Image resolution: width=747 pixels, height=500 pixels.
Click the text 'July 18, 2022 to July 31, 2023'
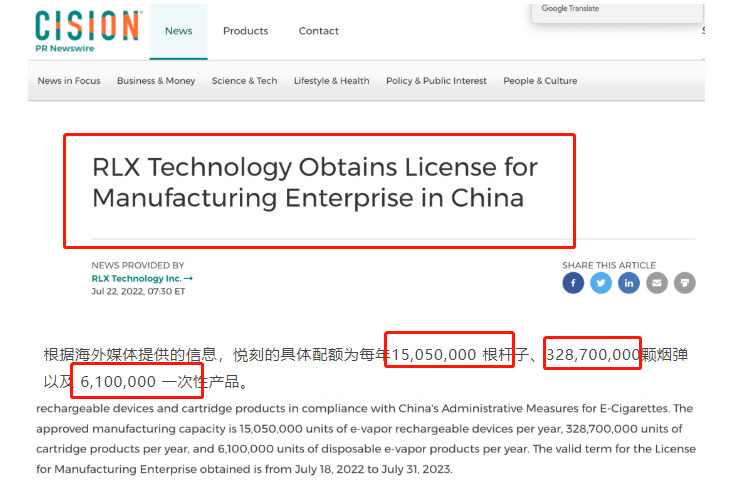(x=372, y=470)
